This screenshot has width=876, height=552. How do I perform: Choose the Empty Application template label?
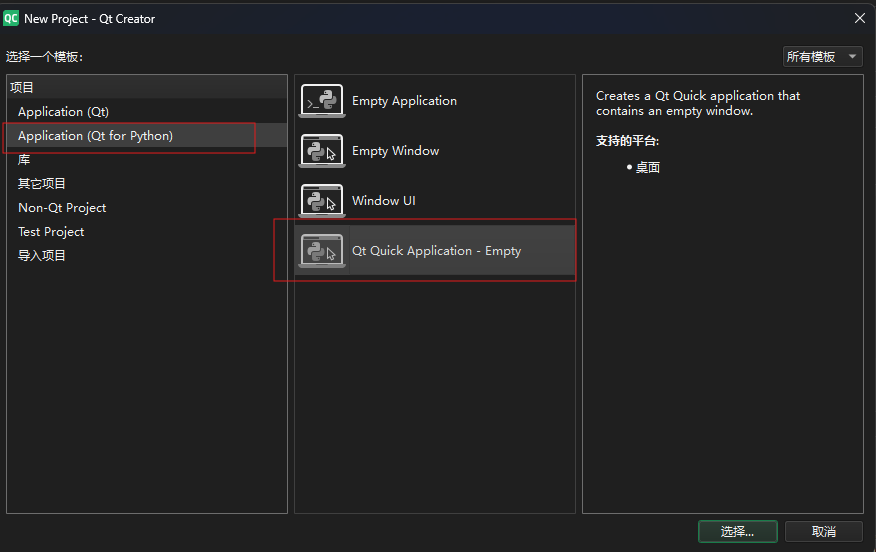(404, 101)
